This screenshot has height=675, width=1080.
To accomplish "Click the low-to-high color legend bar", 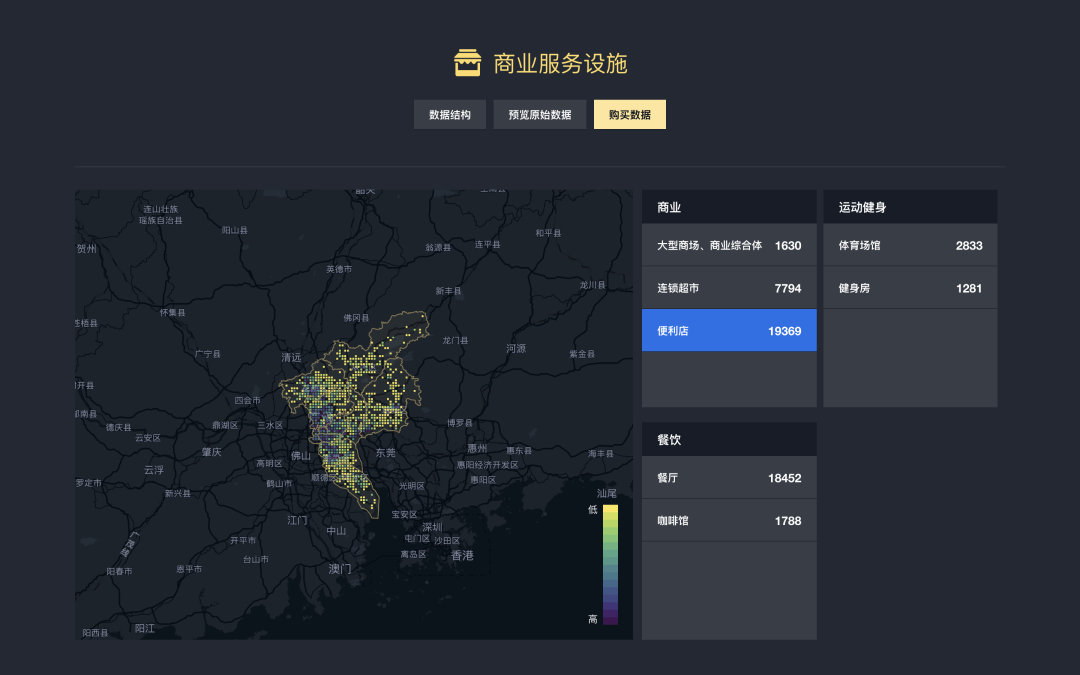I will click(610, 565).
